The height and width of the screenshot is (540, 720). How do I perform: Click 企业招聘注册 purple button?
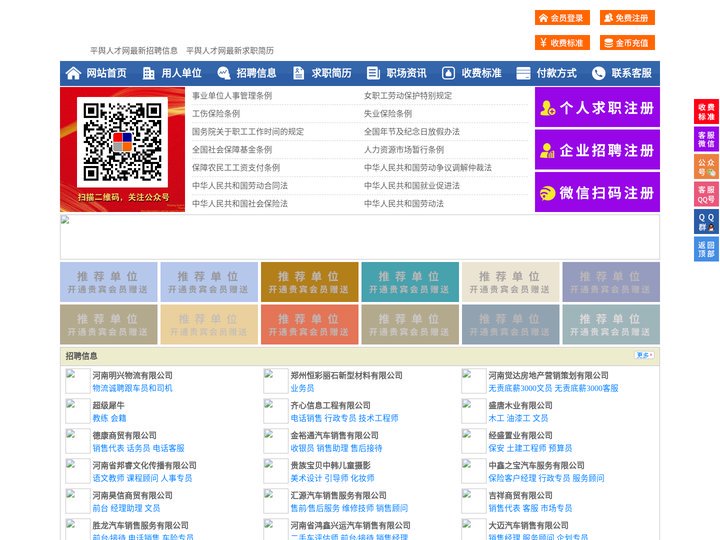(597, 150)
